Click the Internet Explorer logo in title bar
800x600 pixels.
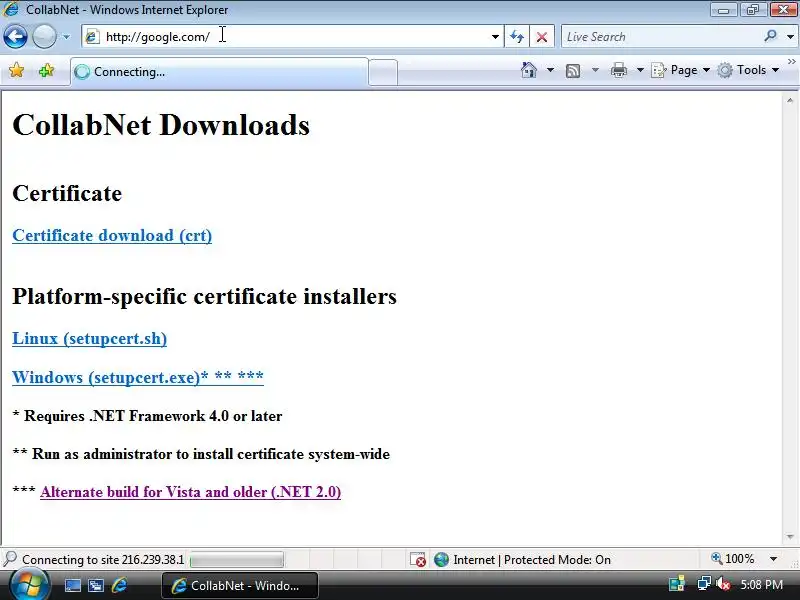[10, 9]
